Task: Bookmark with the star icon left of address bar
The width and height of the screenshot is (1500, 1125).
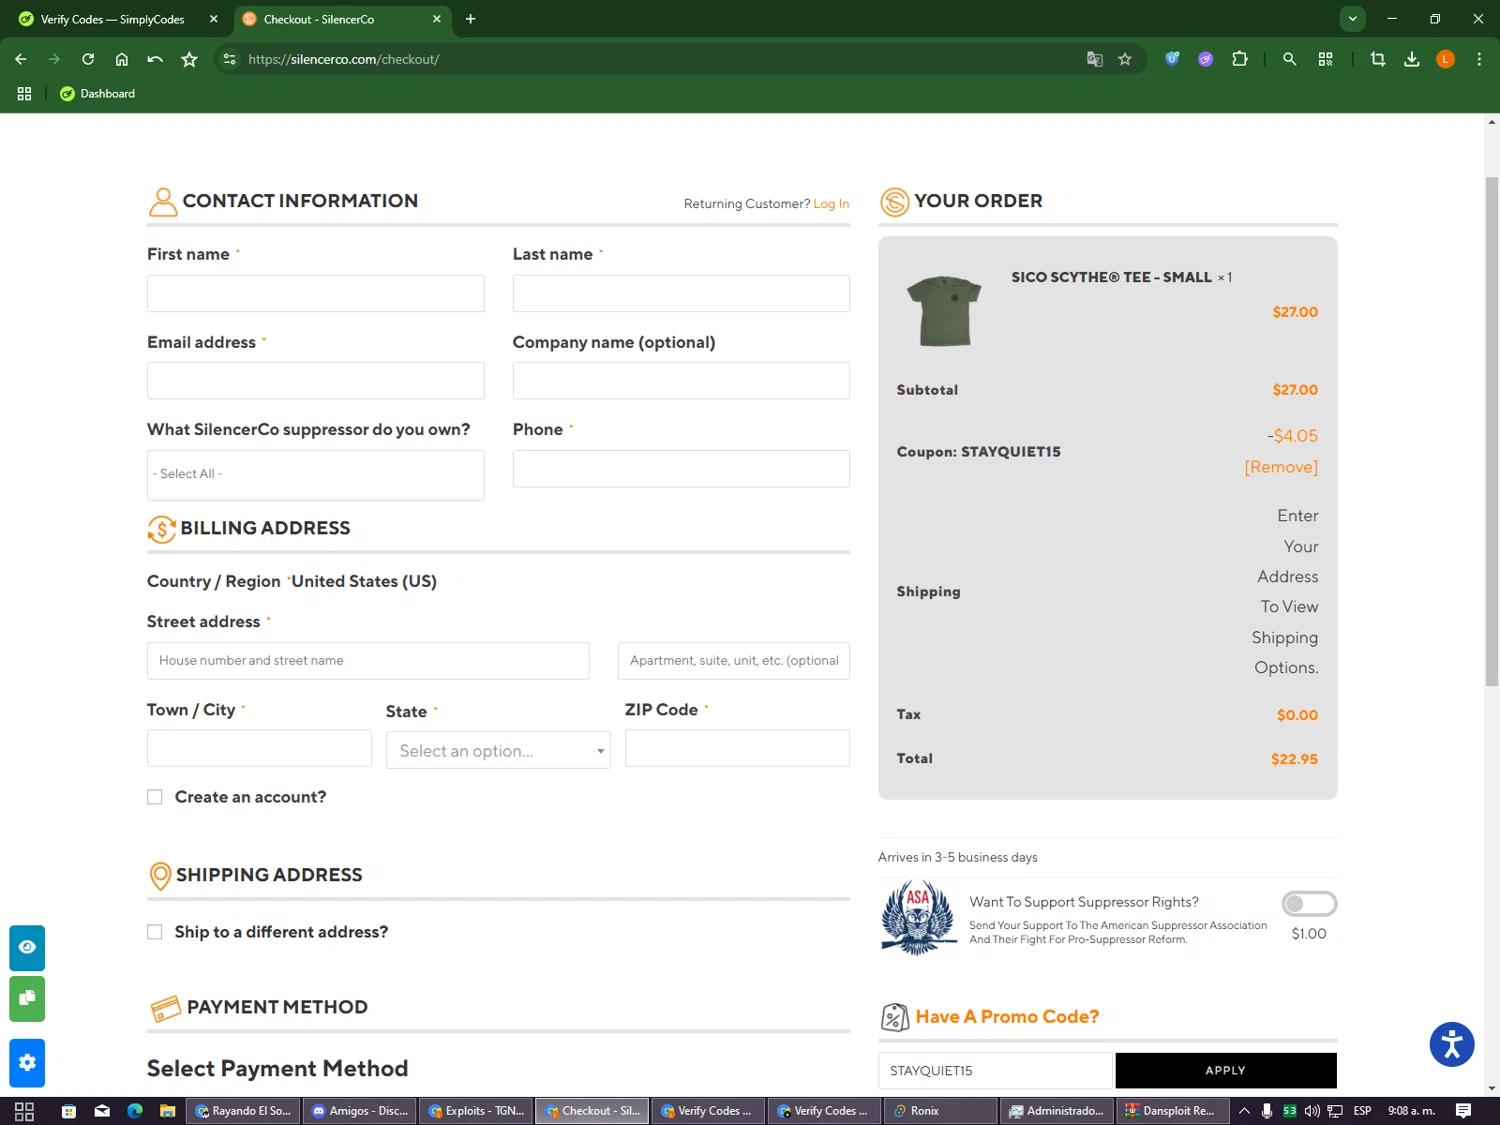Action: (x=189, y=59)
